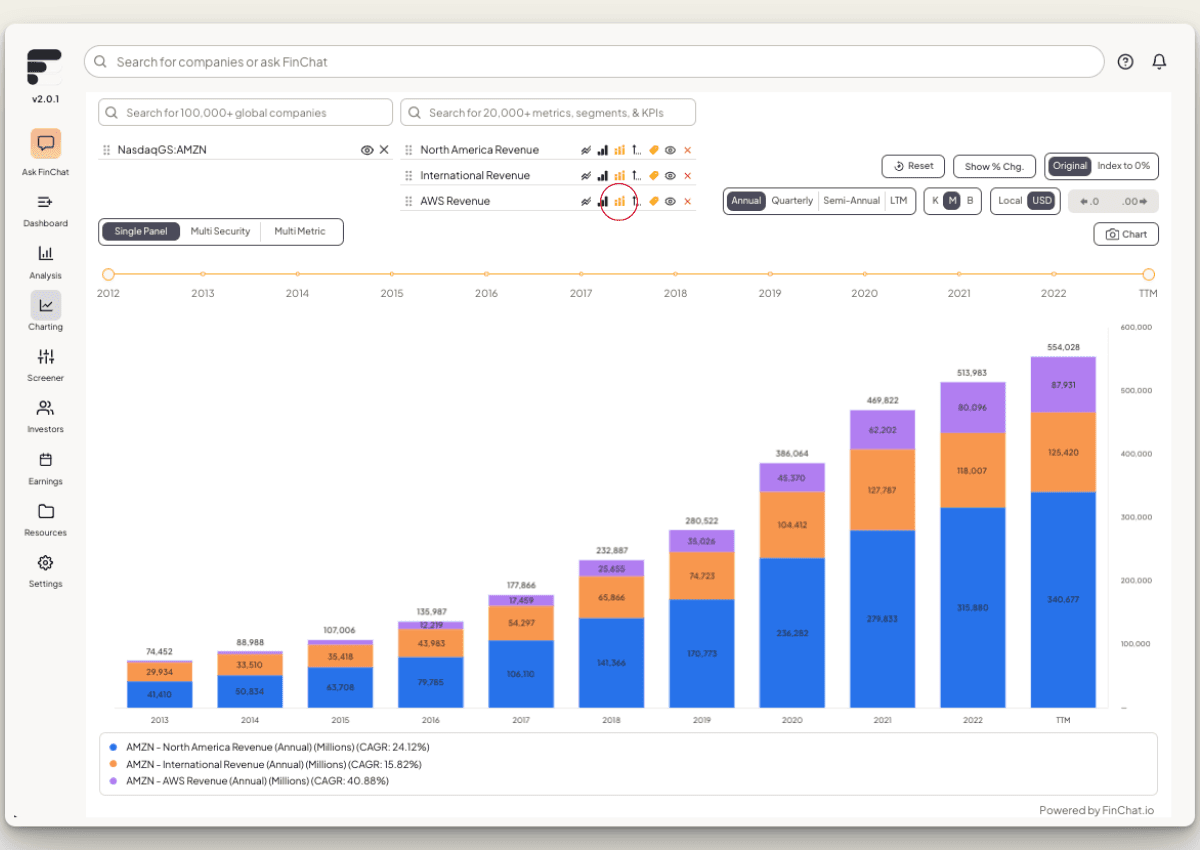Remove International Revenue metric
The height and width of the screenshot is (850, 1200).
click(687, 176)
